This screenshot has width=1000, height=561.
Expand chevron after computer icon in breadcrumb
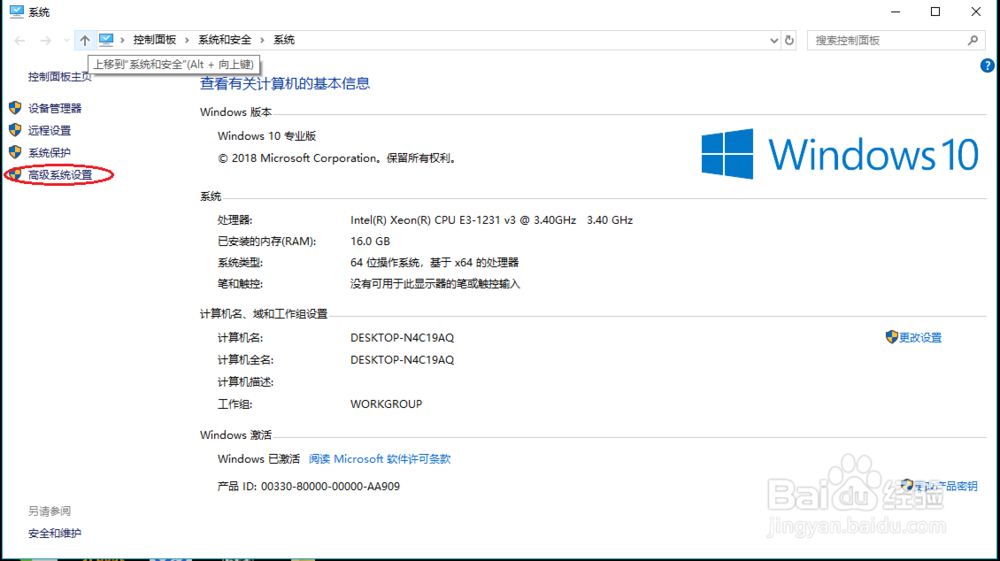point(122,40)
